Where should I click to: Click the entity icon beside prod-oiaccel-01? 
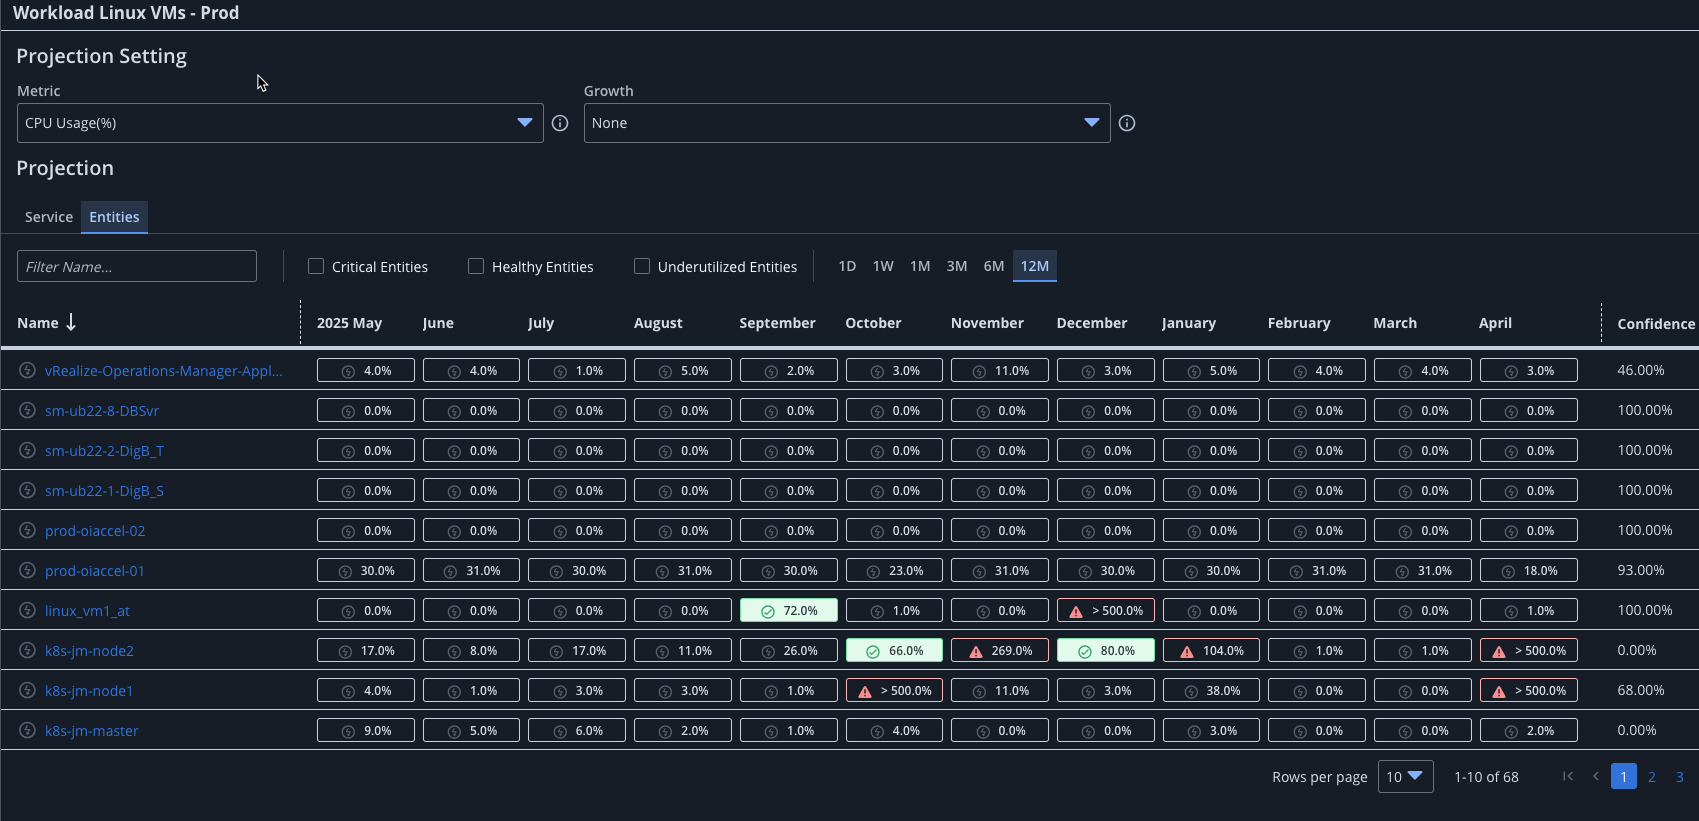[28, 570]
